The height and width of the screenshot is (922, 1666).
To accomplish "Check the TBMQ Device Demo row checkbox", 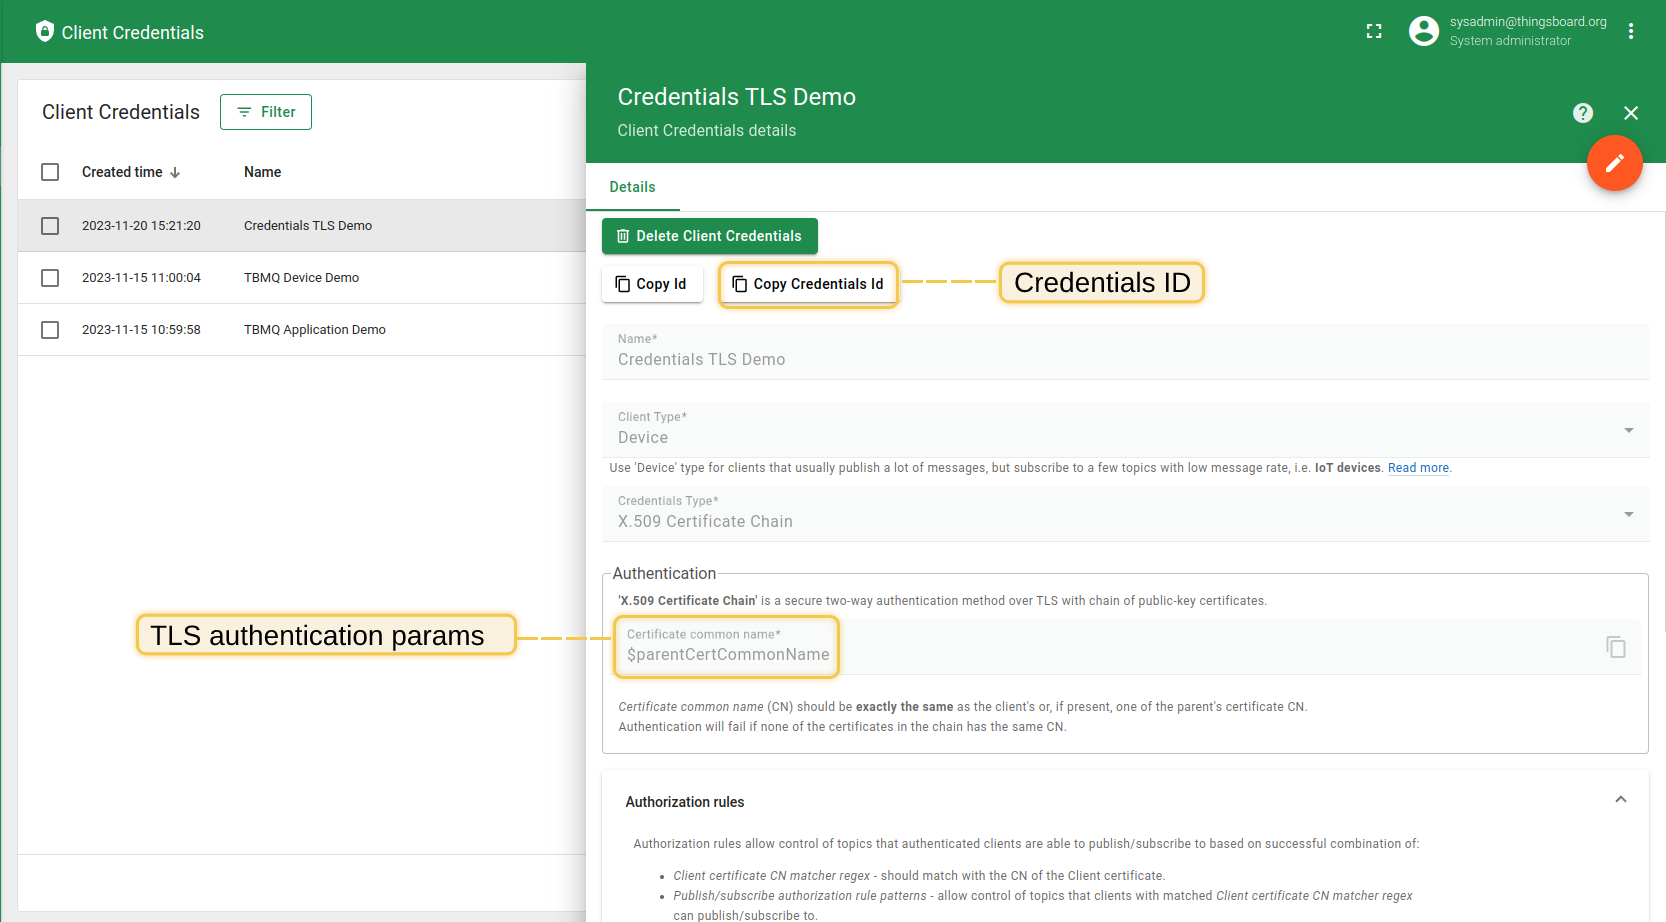I will (x=50, y=278).
